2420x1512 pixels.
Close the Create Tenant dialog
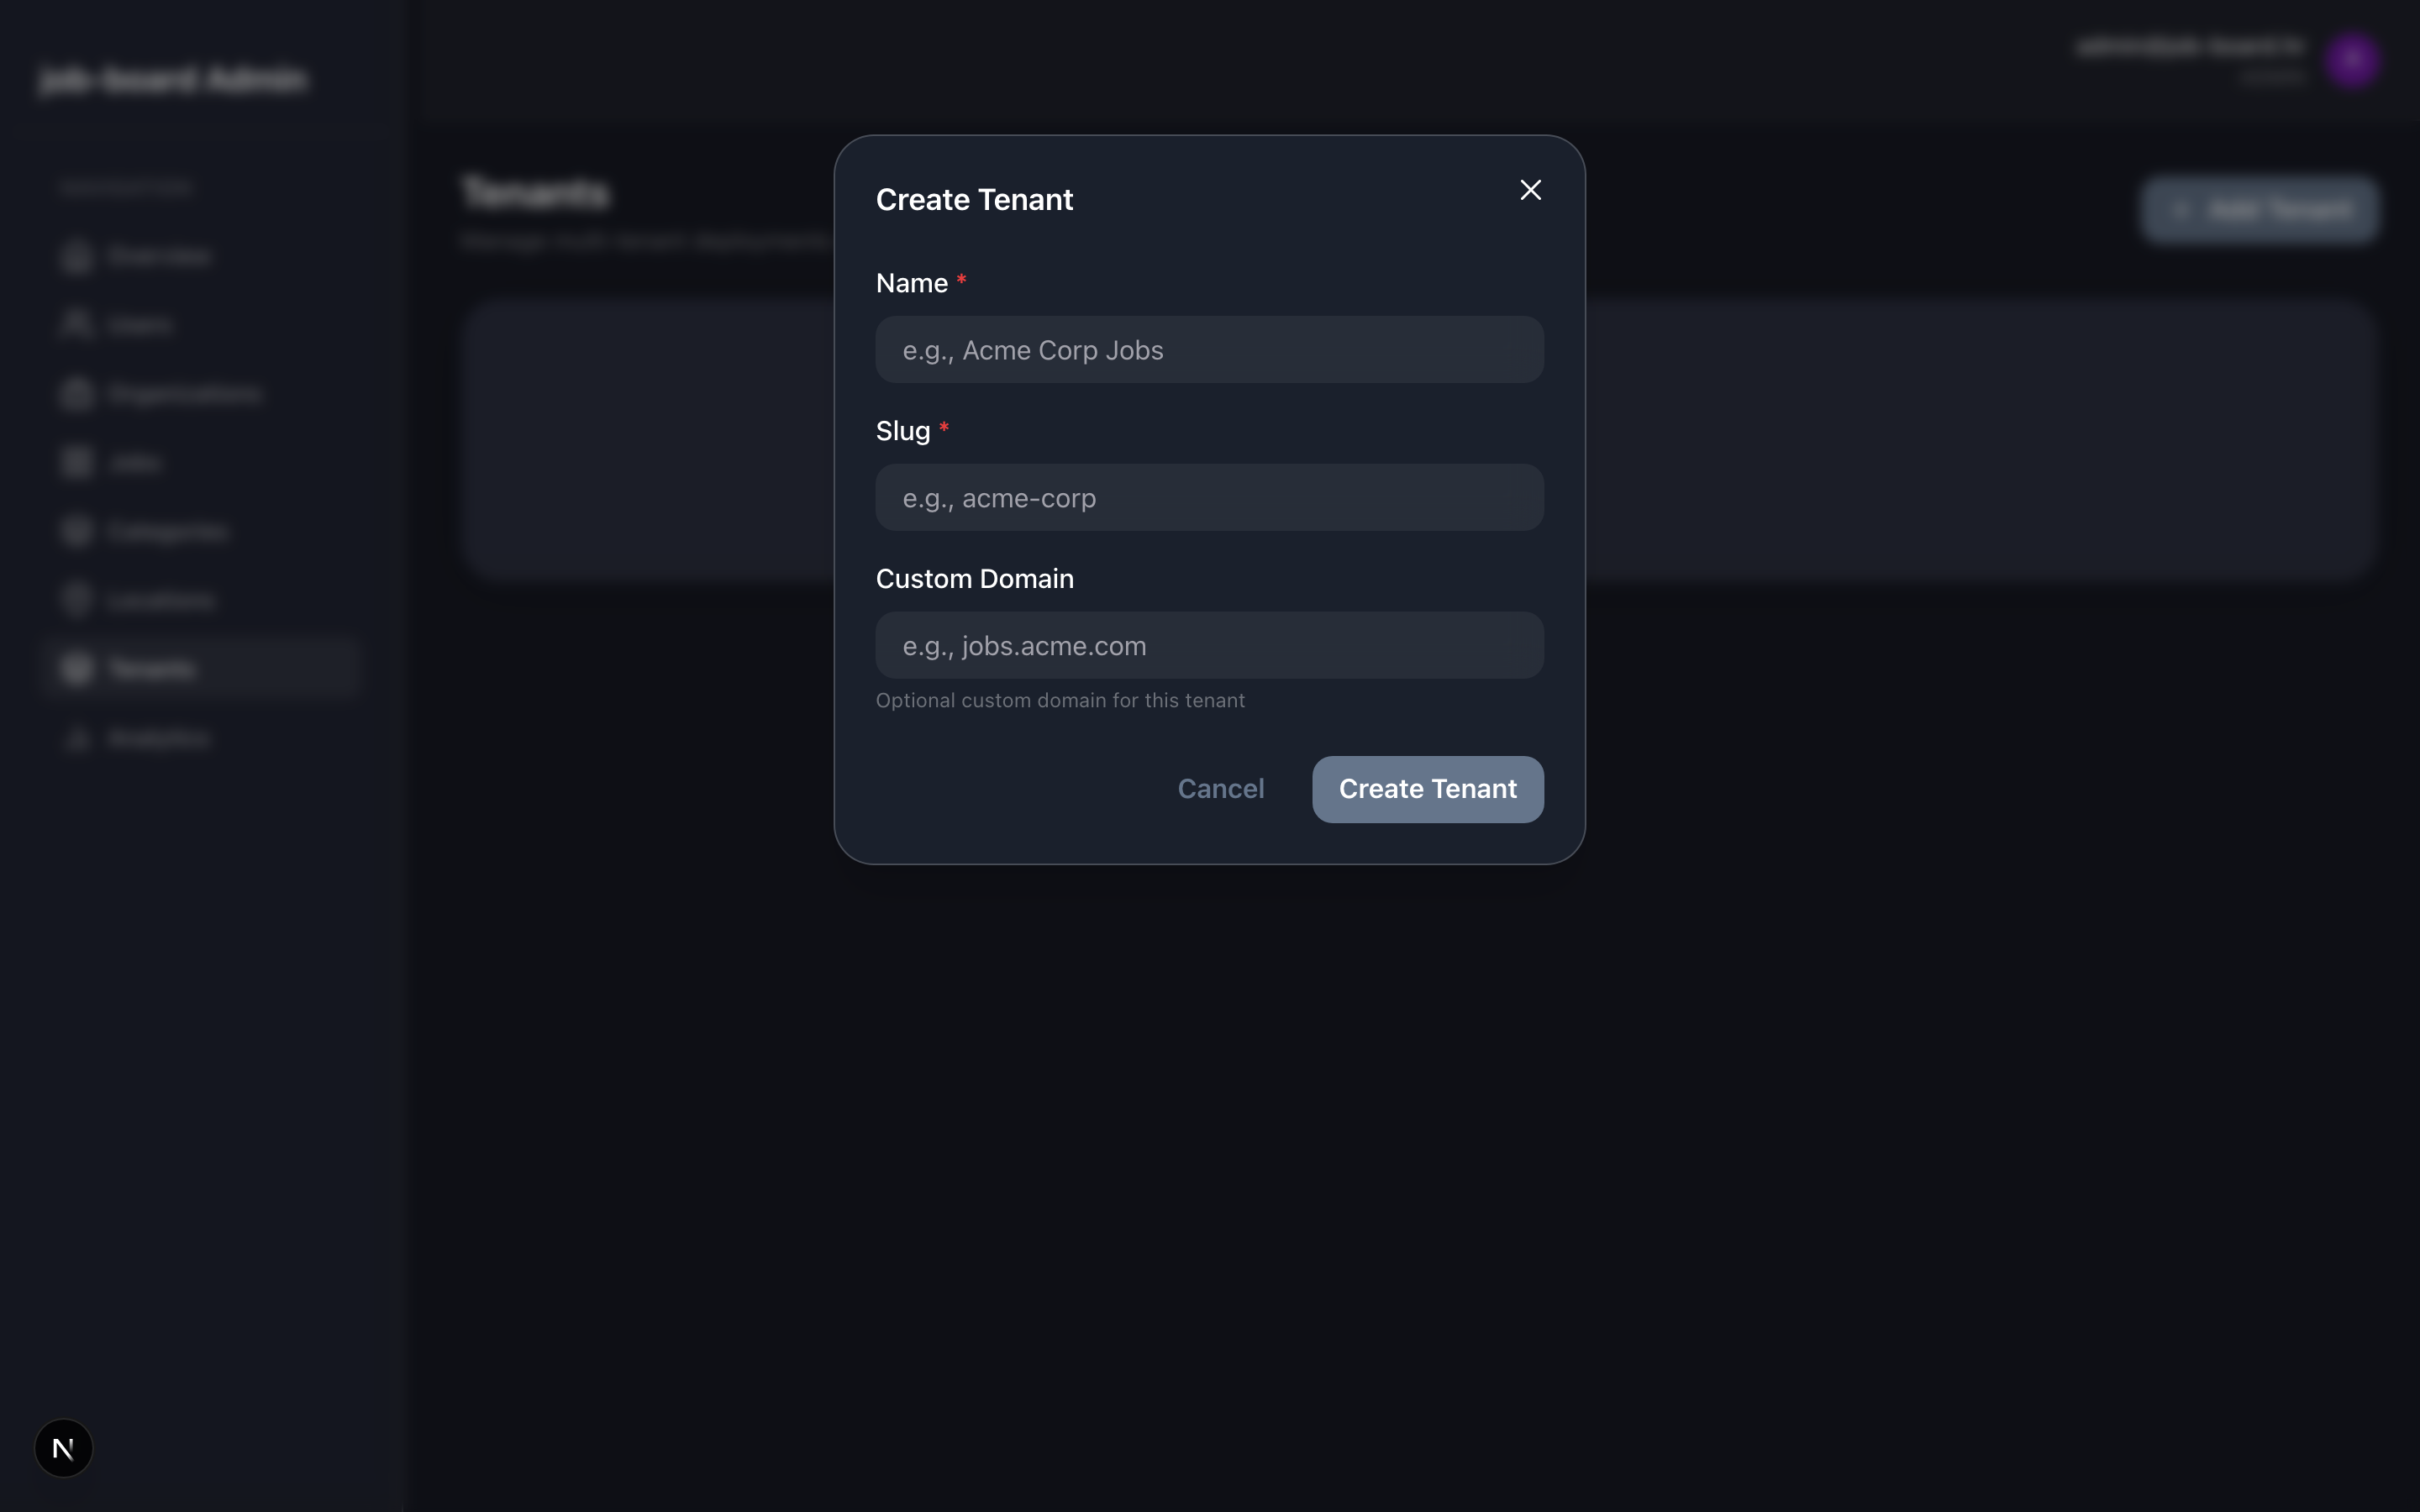pos(1530,189)
